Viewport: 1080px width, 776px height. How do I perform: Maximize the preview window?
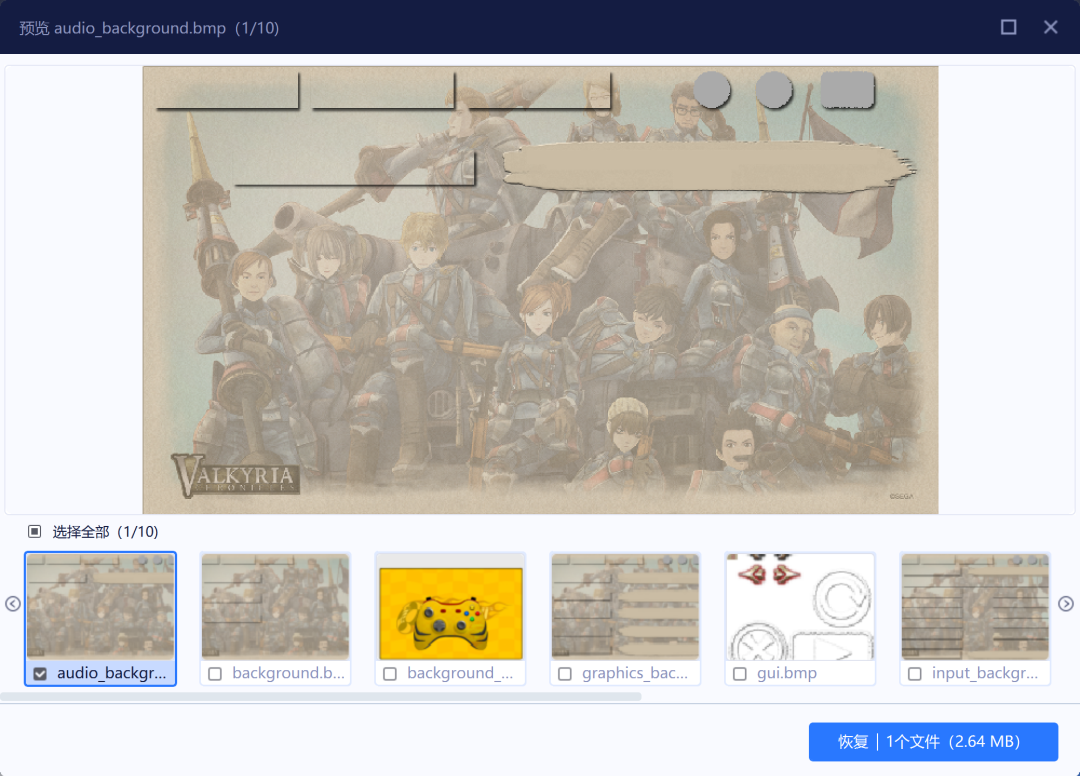pos(1008,27)
